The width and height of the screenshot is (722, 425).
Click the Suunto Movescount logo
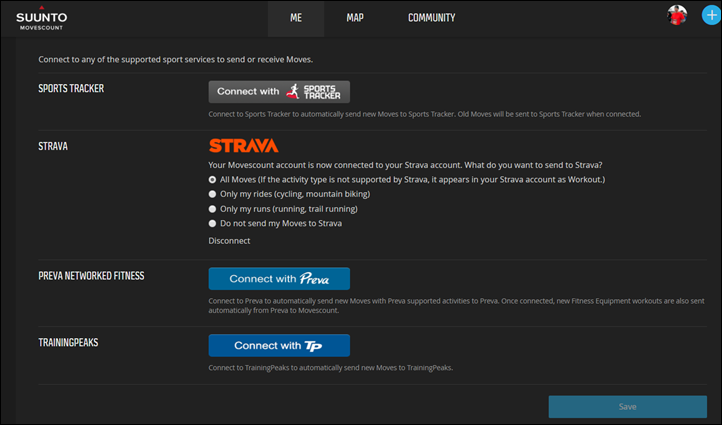coord(41,18)
